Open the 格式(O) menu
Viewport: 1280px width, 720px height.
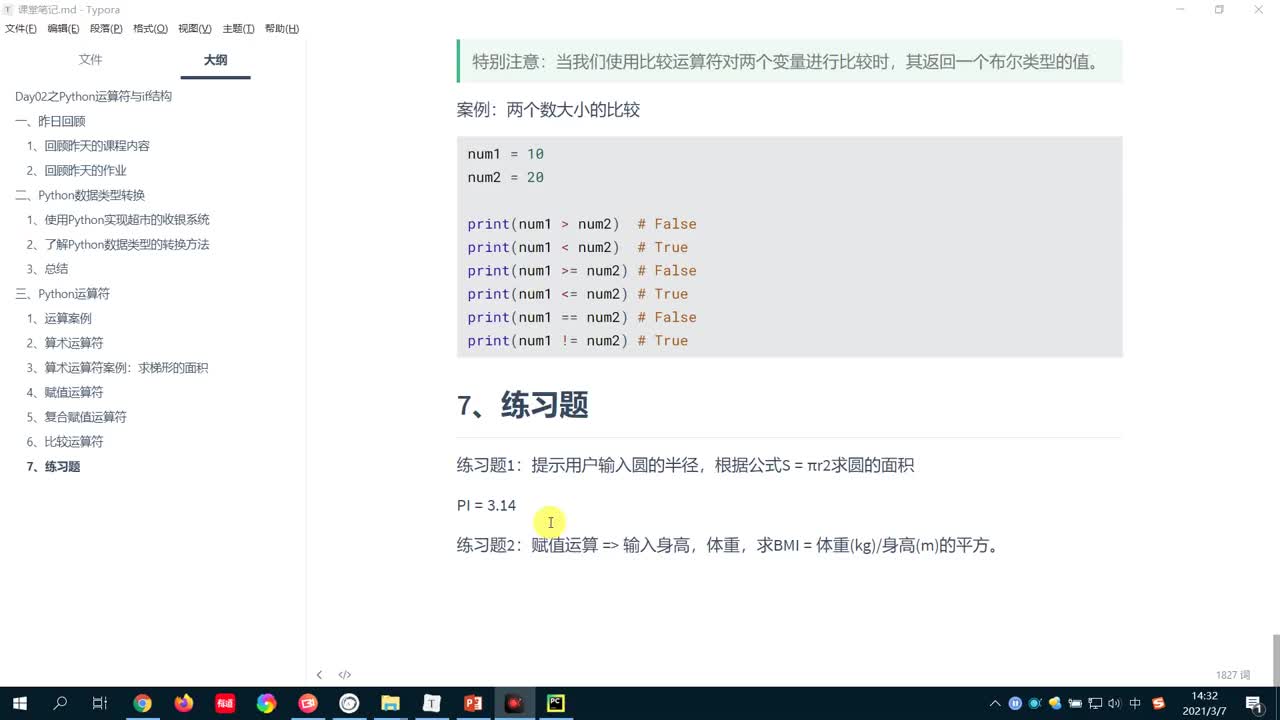[x=150, y=29]
